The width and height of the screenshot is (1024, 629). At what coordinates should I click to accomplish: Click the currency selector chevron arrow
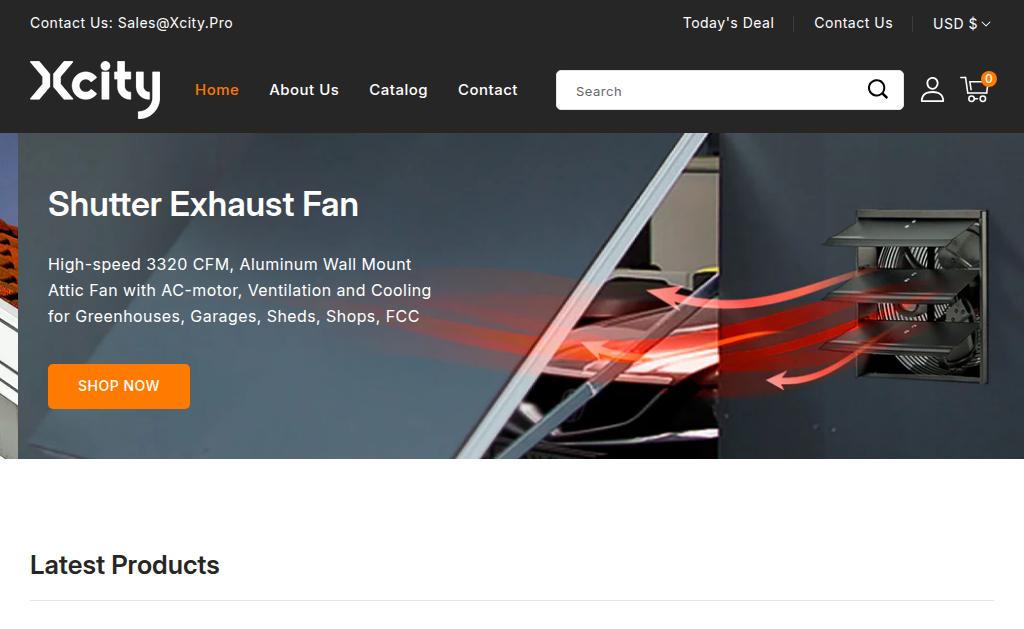986,24
